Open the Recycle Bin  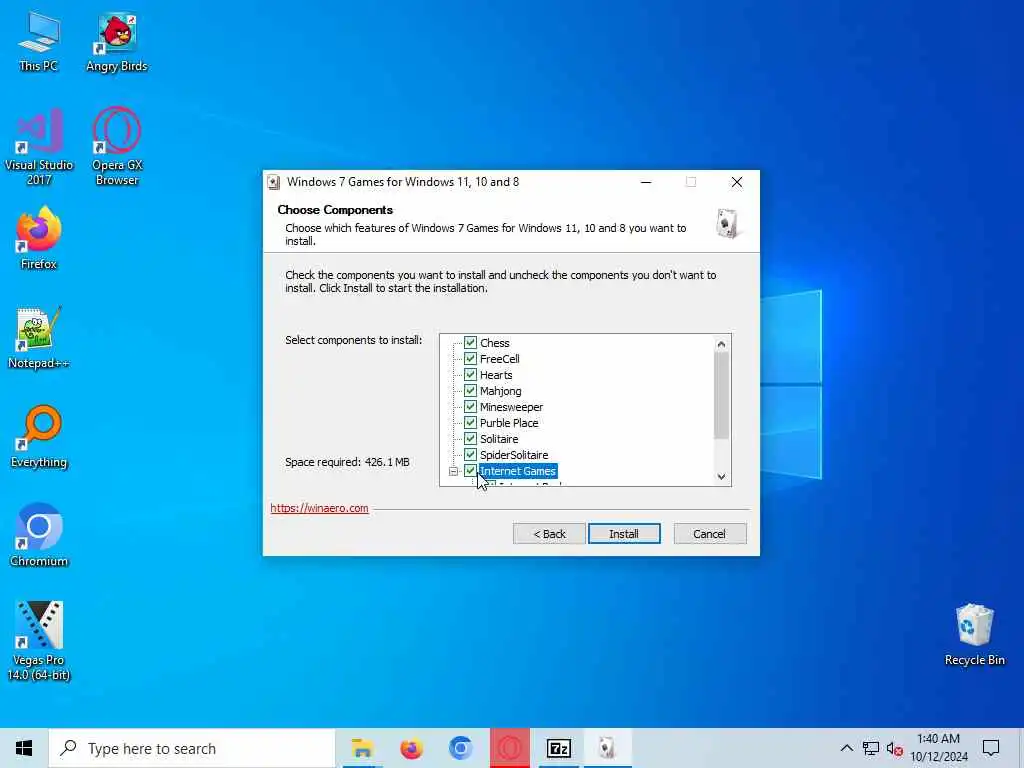pyautogui.click(x=974, y=635)
